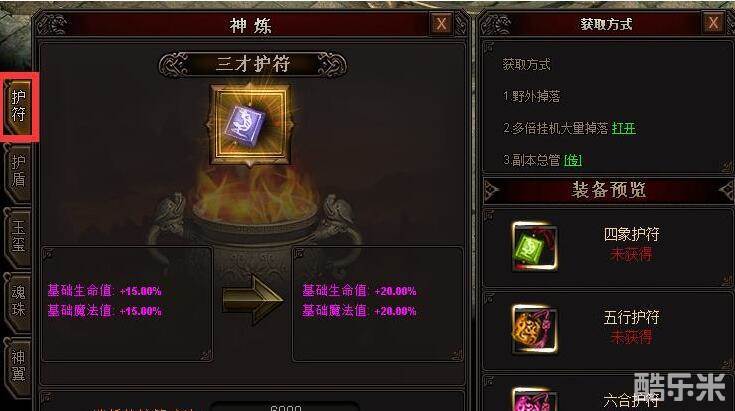The height and width of the screenshot is (411, 735).
Task: Click the green link after 副本总管
Action: point(573,160)
